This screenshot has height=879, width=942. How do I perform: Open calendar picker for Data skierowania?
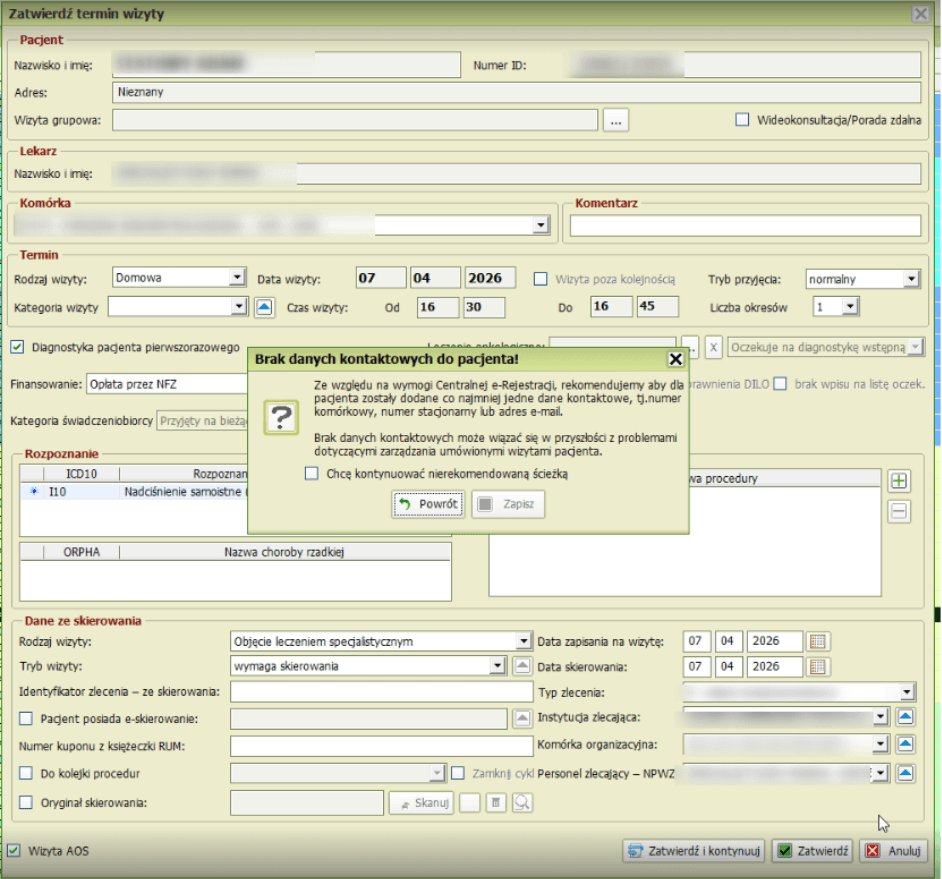pos(819,667)
